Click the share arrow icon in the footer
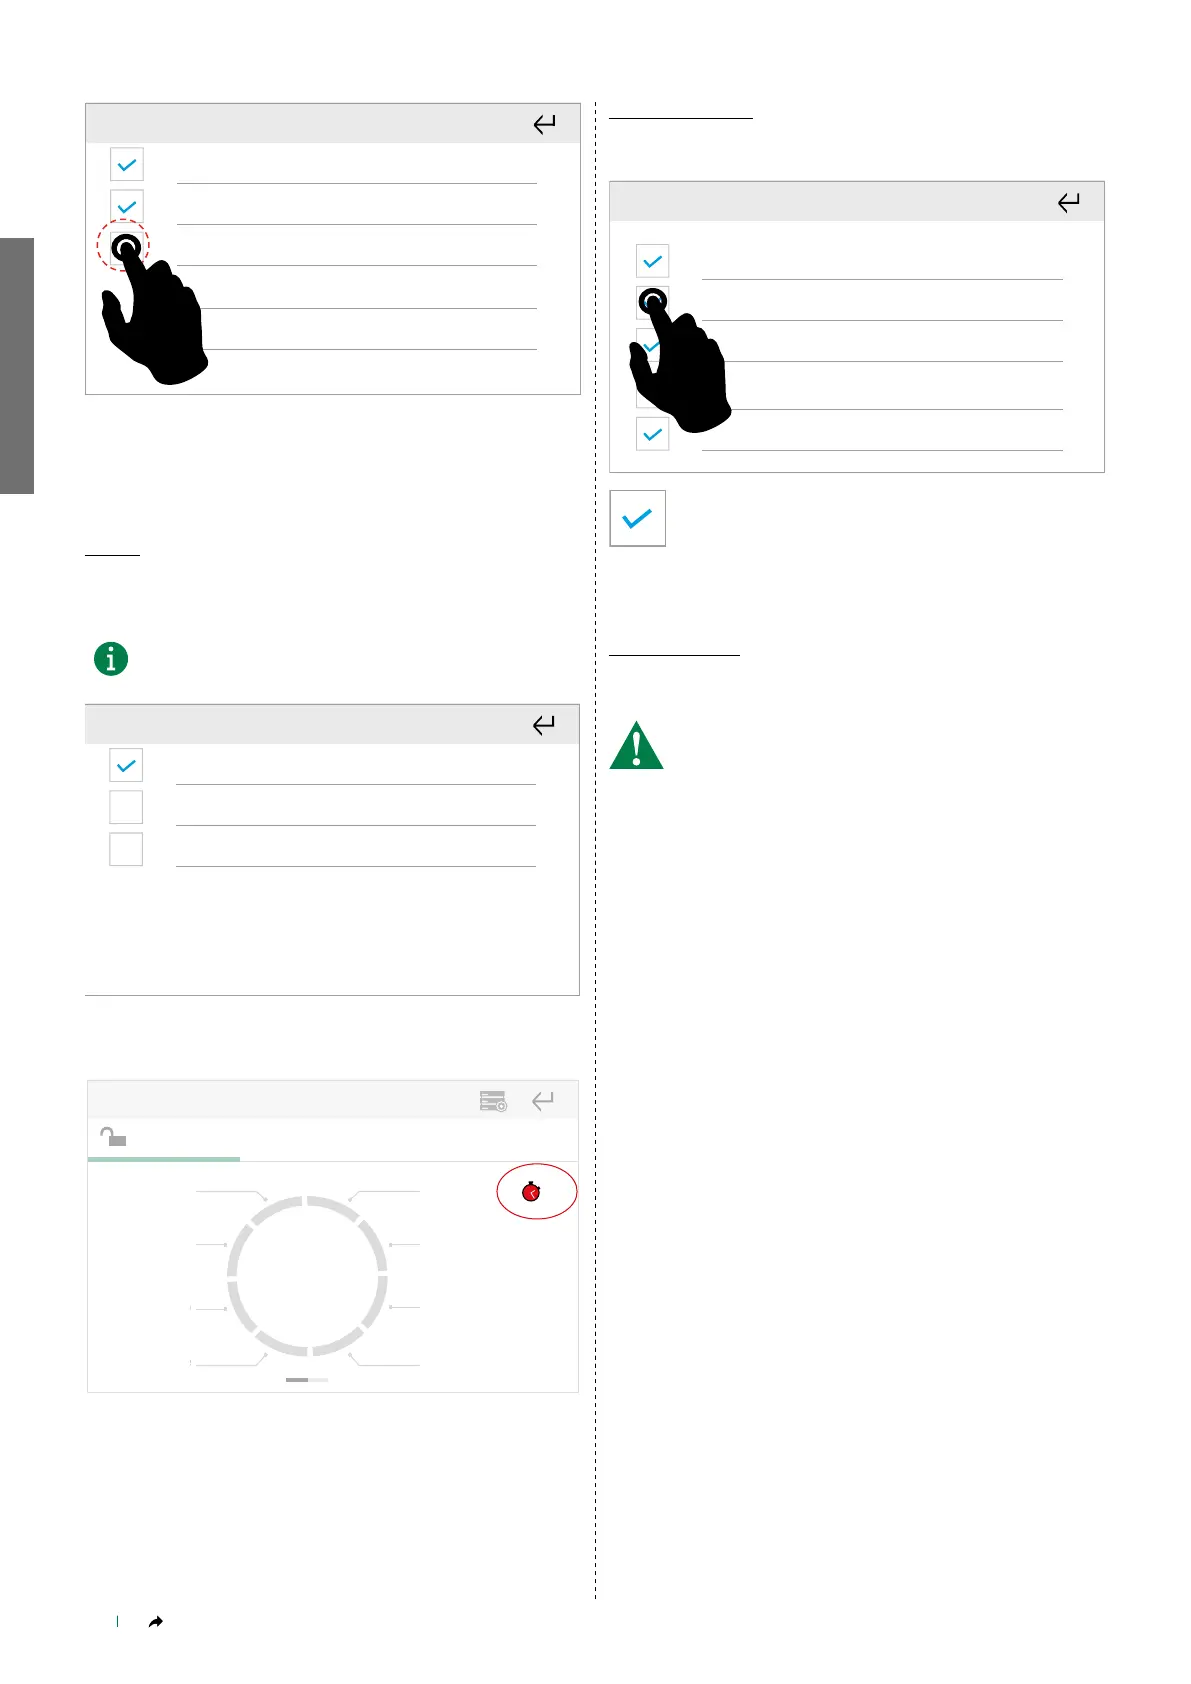 click(x=155, y=1622)
